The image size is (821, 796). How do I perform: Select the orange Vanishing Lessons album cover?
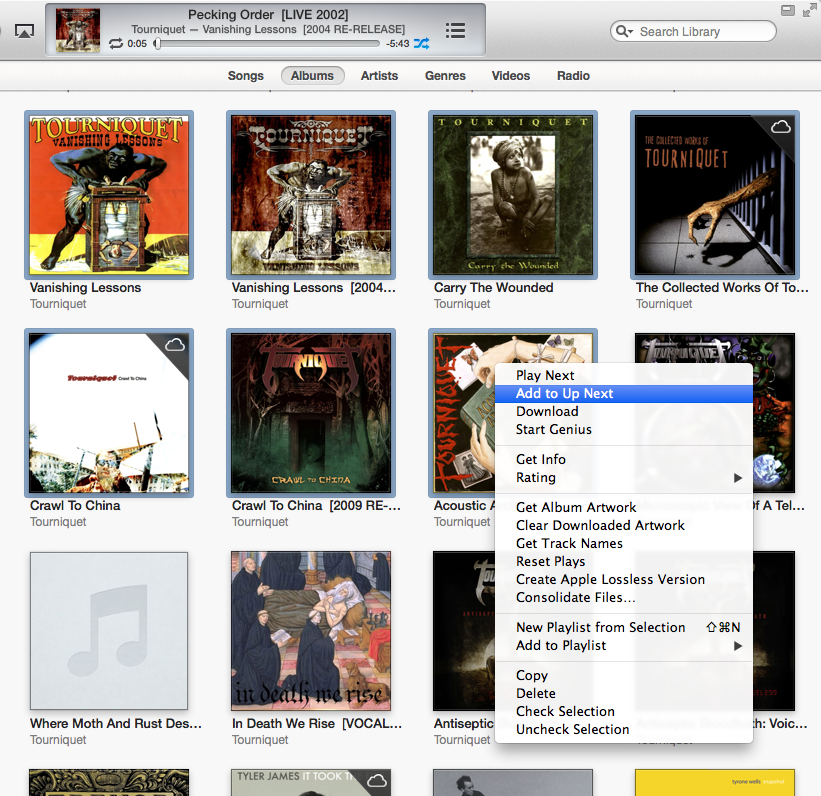pyautogui.click(x=109, y=195)
